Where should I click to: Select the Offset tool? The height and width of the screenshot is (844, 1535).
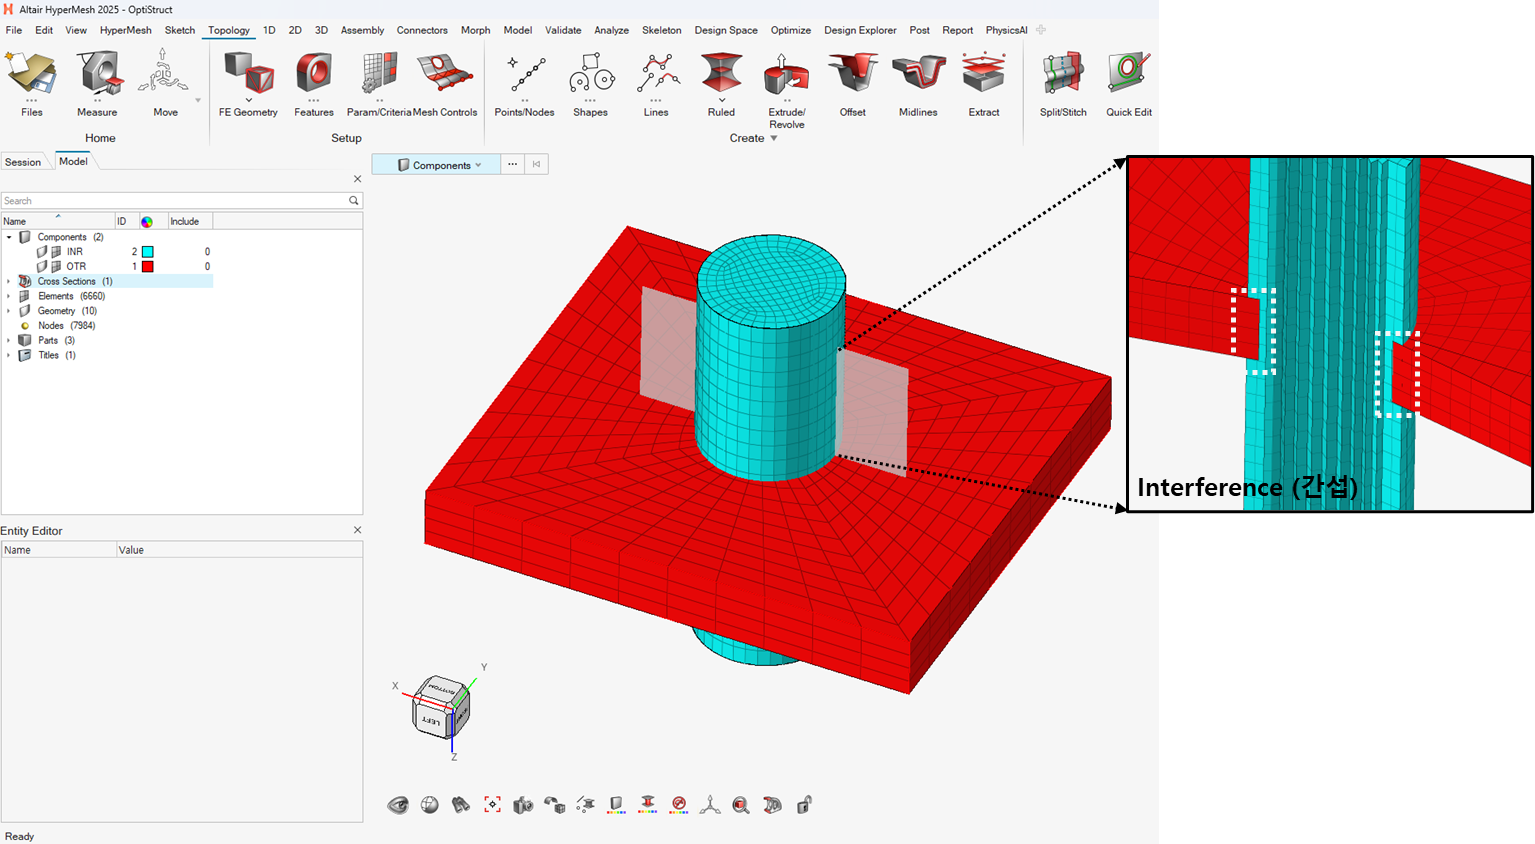pyautogui.click(x=853, y=84)
